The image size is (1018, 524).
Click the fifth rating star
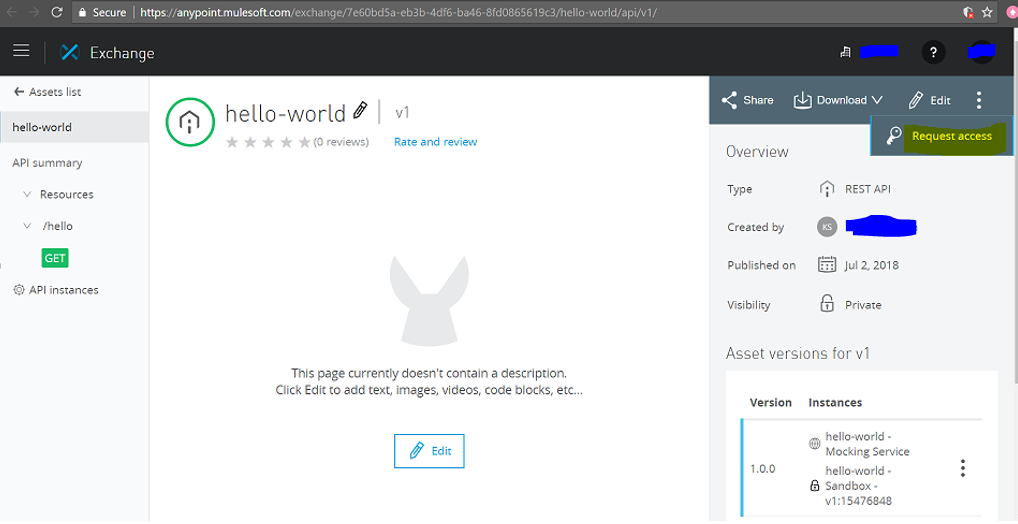coord(304,142)
